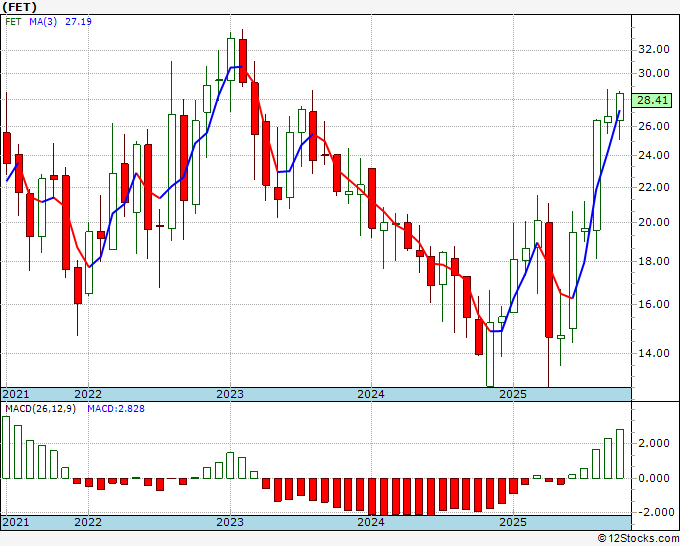Image resolution: width=680 pixels, height=546 pixels.
Task: Click 2025 on the MACD timeline
Action: tap(513, 522)
